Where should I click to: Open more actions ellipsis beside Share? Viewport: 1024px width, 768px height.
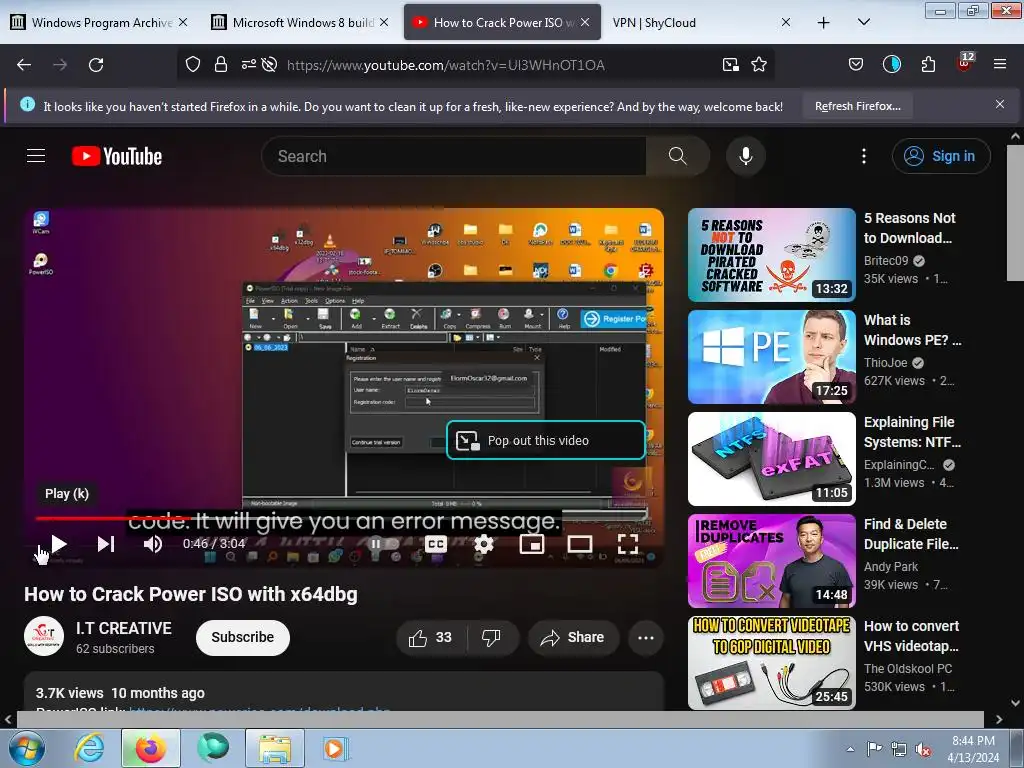(646, 637)
